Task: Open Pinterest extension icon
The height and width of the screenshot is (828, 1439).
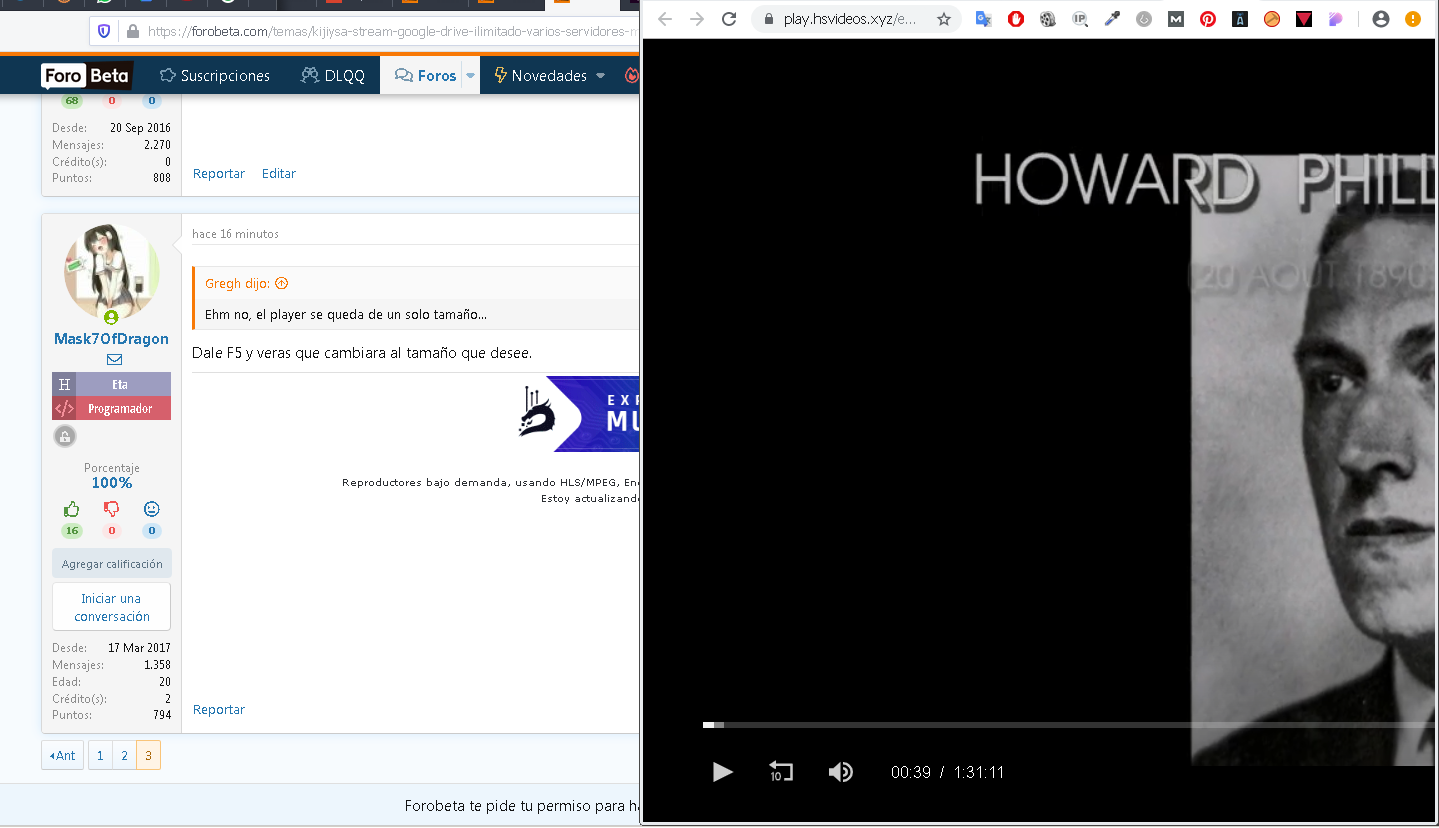Action: 1208,19
